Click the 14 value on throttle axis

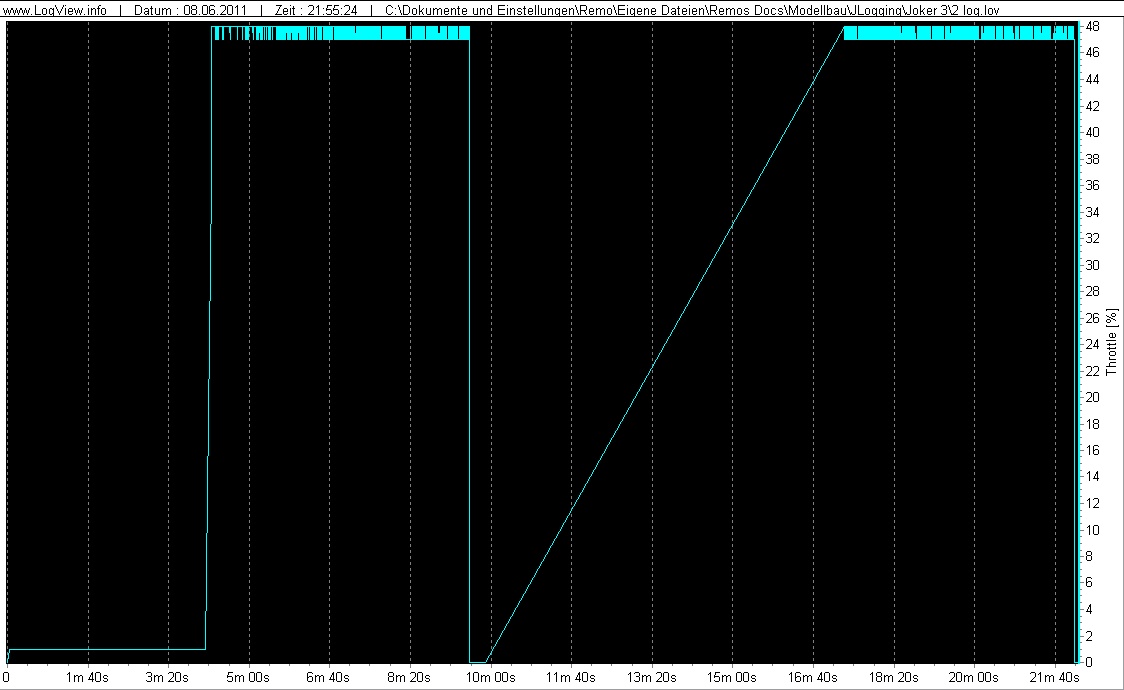coord(1092,476)
